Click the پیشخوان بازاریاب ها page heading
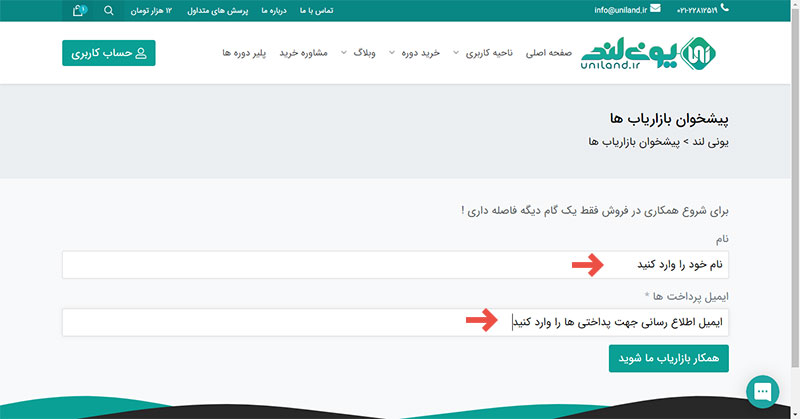This screenshot has width=800, height=419. 669,119
